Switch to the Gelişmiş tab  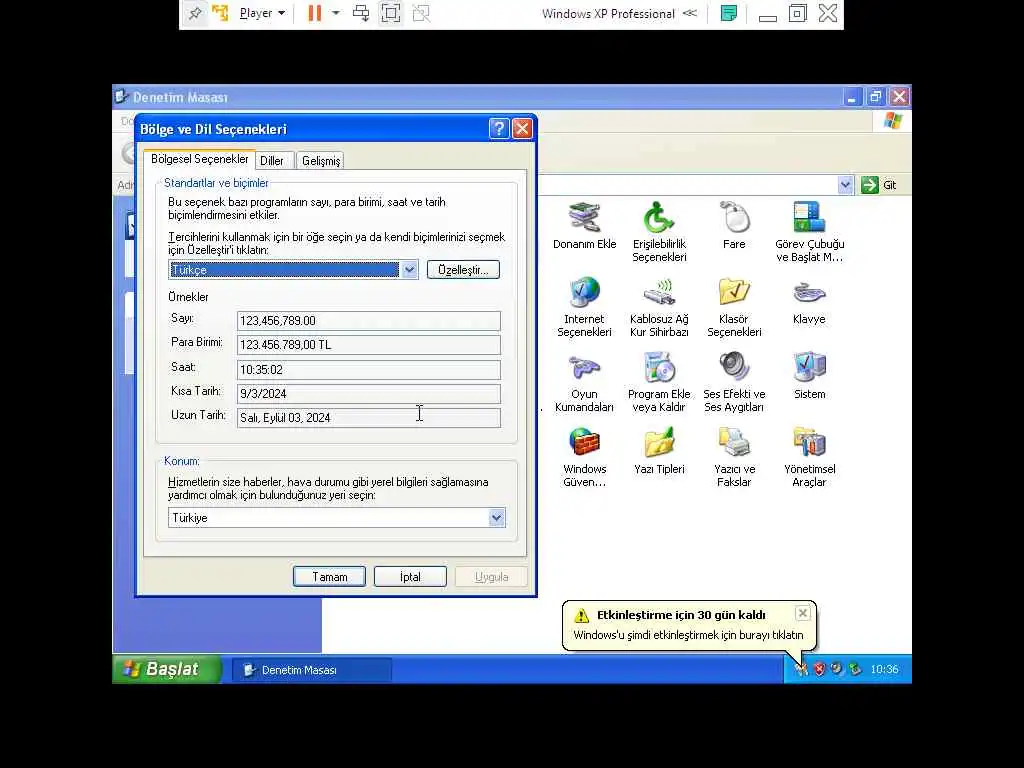pos(321,161)
